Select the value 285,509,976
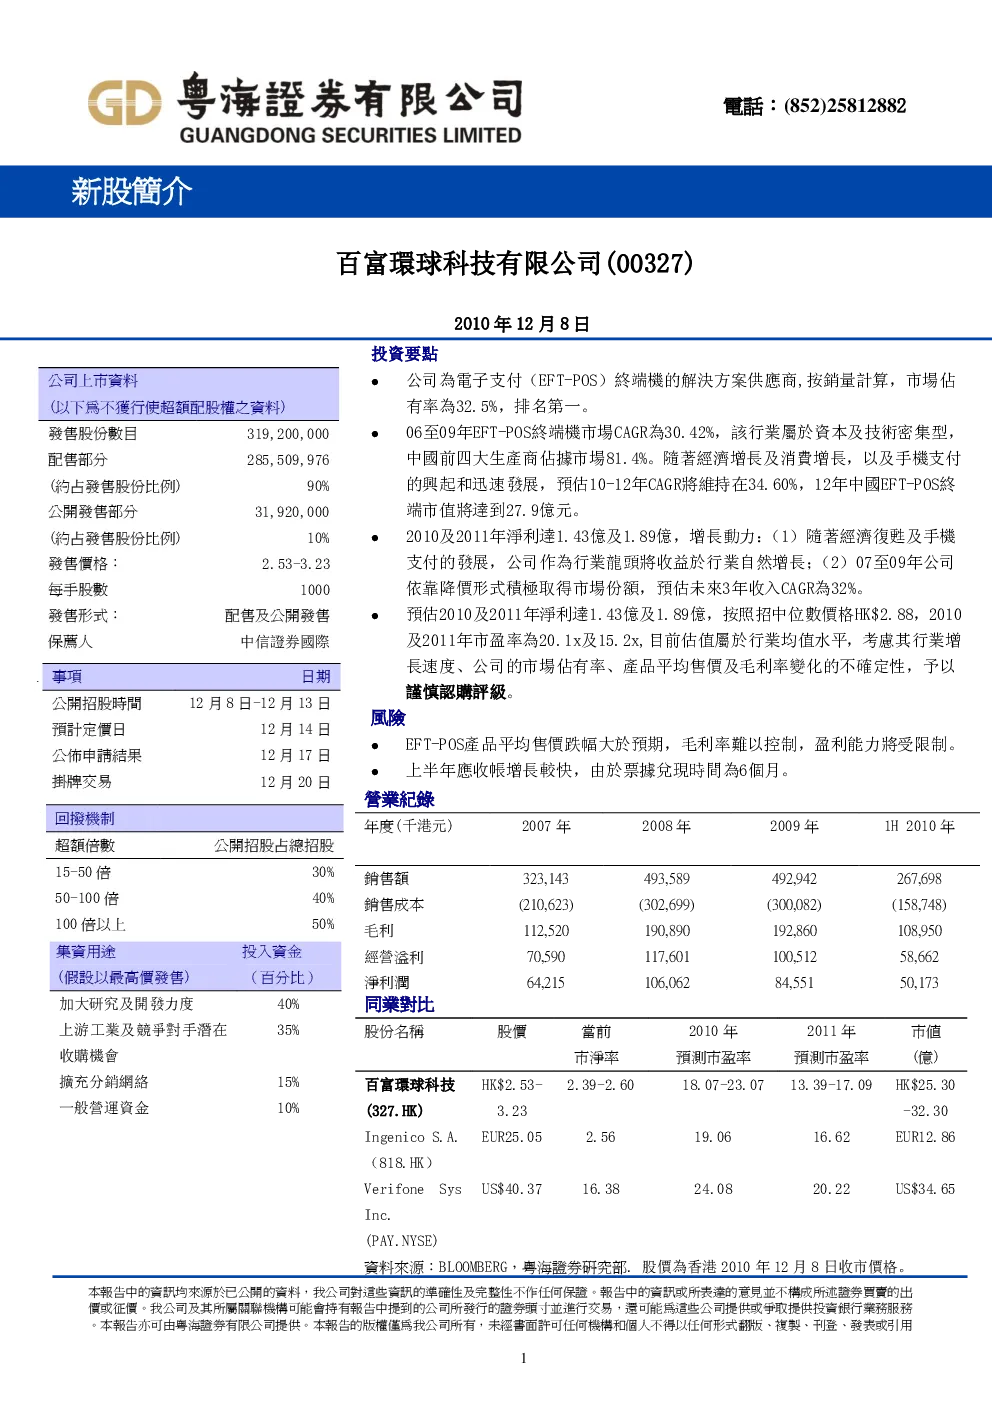 (x=288, y=460)
